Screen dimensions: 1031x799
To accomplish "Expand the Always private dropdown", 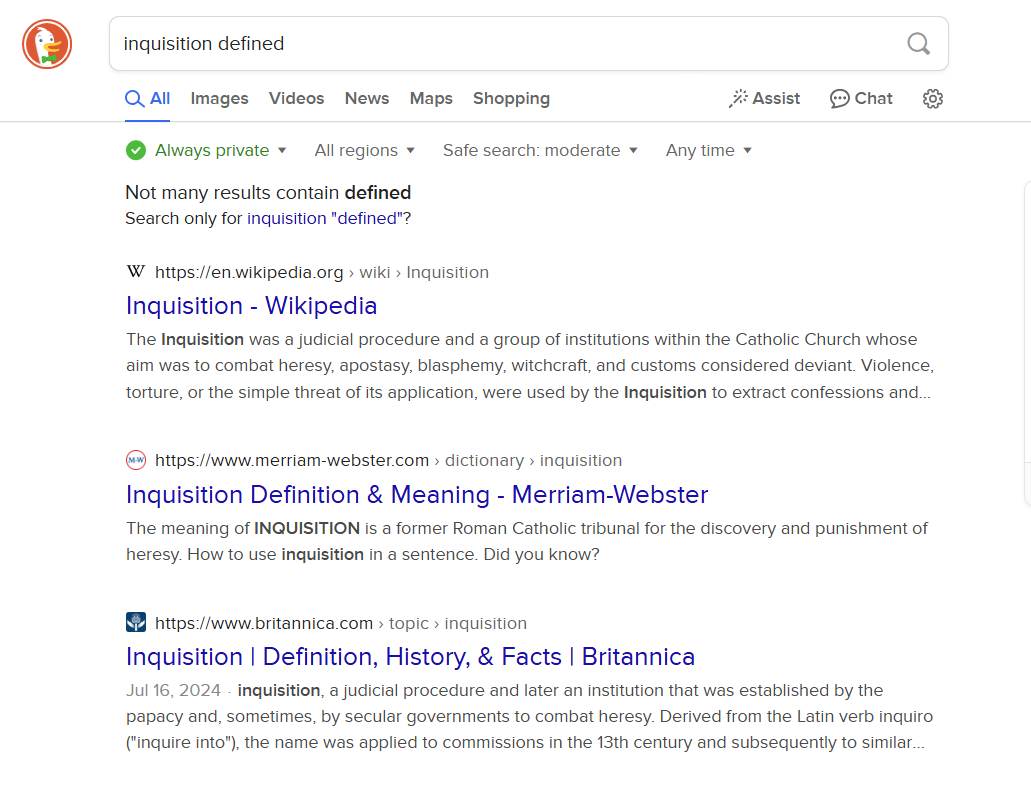I will (x=221, y=151).
